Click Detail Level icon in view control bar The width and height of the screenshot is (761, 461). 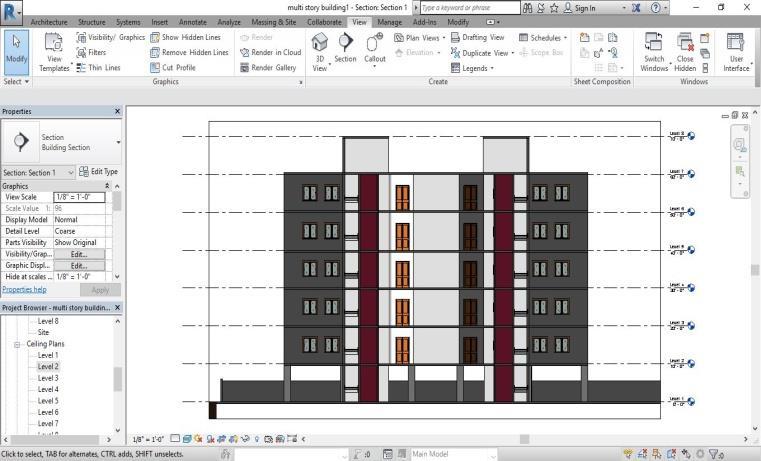(x=175, y=439)
